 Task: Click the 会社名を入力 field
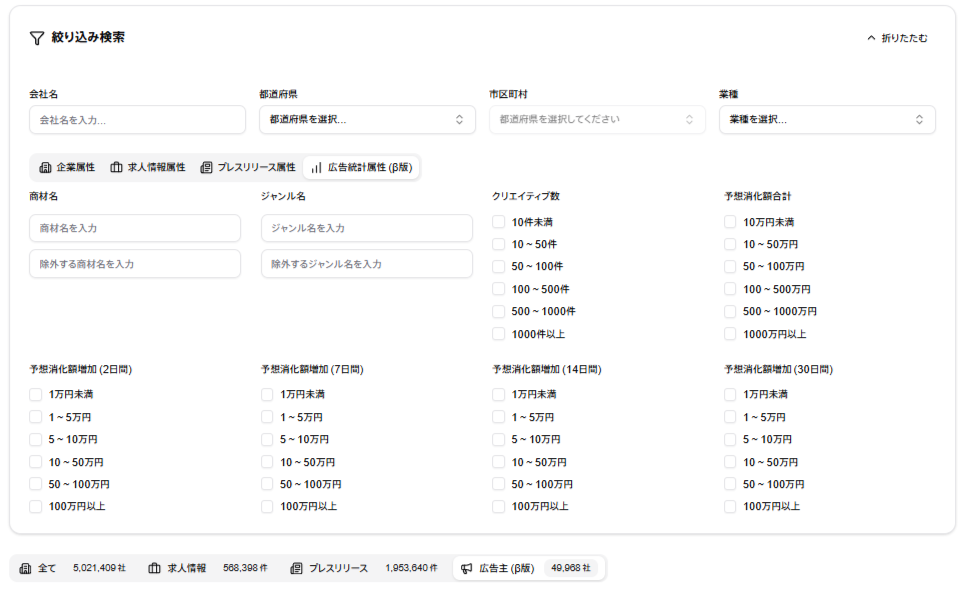coord(137,120)
